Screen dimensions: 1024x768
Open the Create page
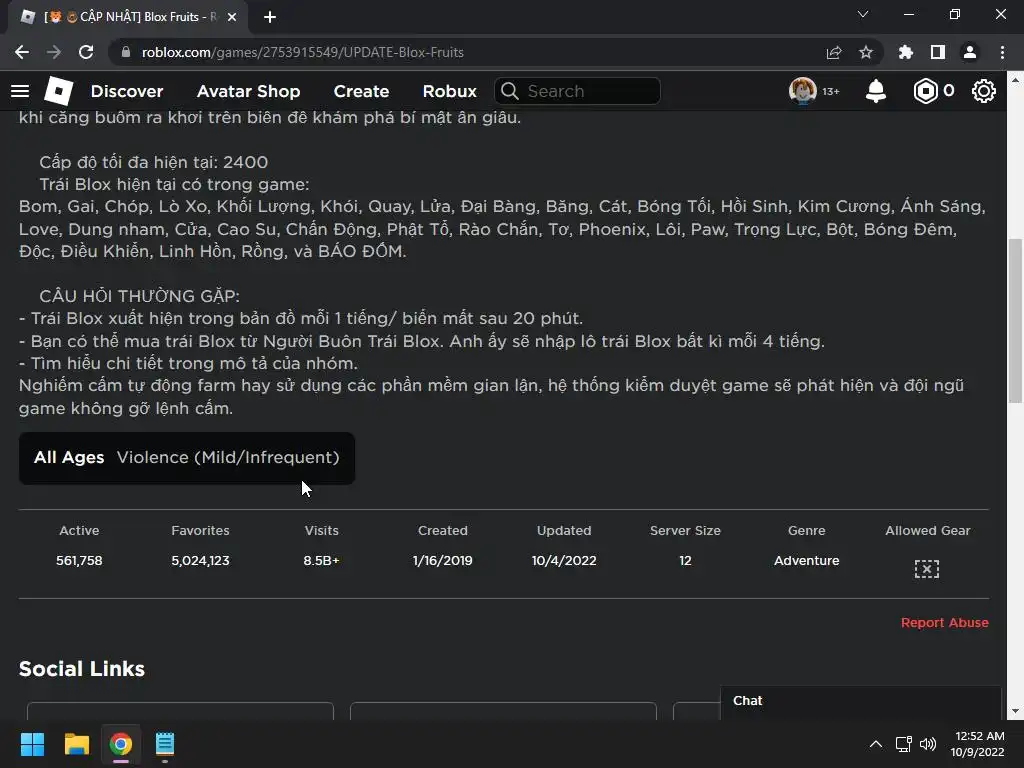(x=361, y=91)
